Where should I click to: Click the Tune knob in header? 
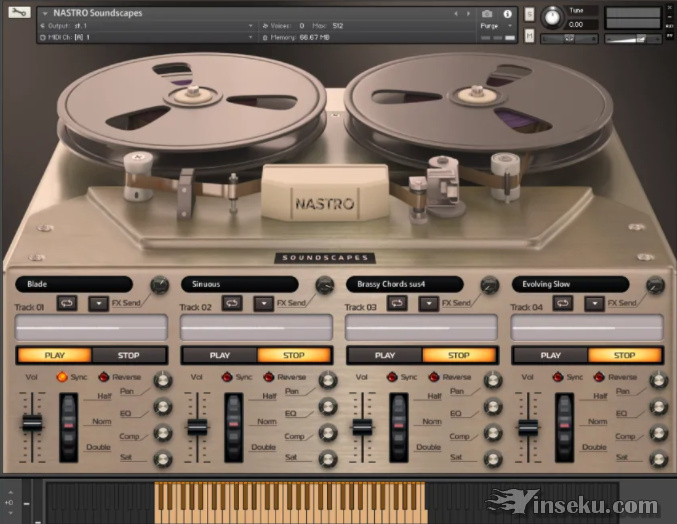[552, 17]
